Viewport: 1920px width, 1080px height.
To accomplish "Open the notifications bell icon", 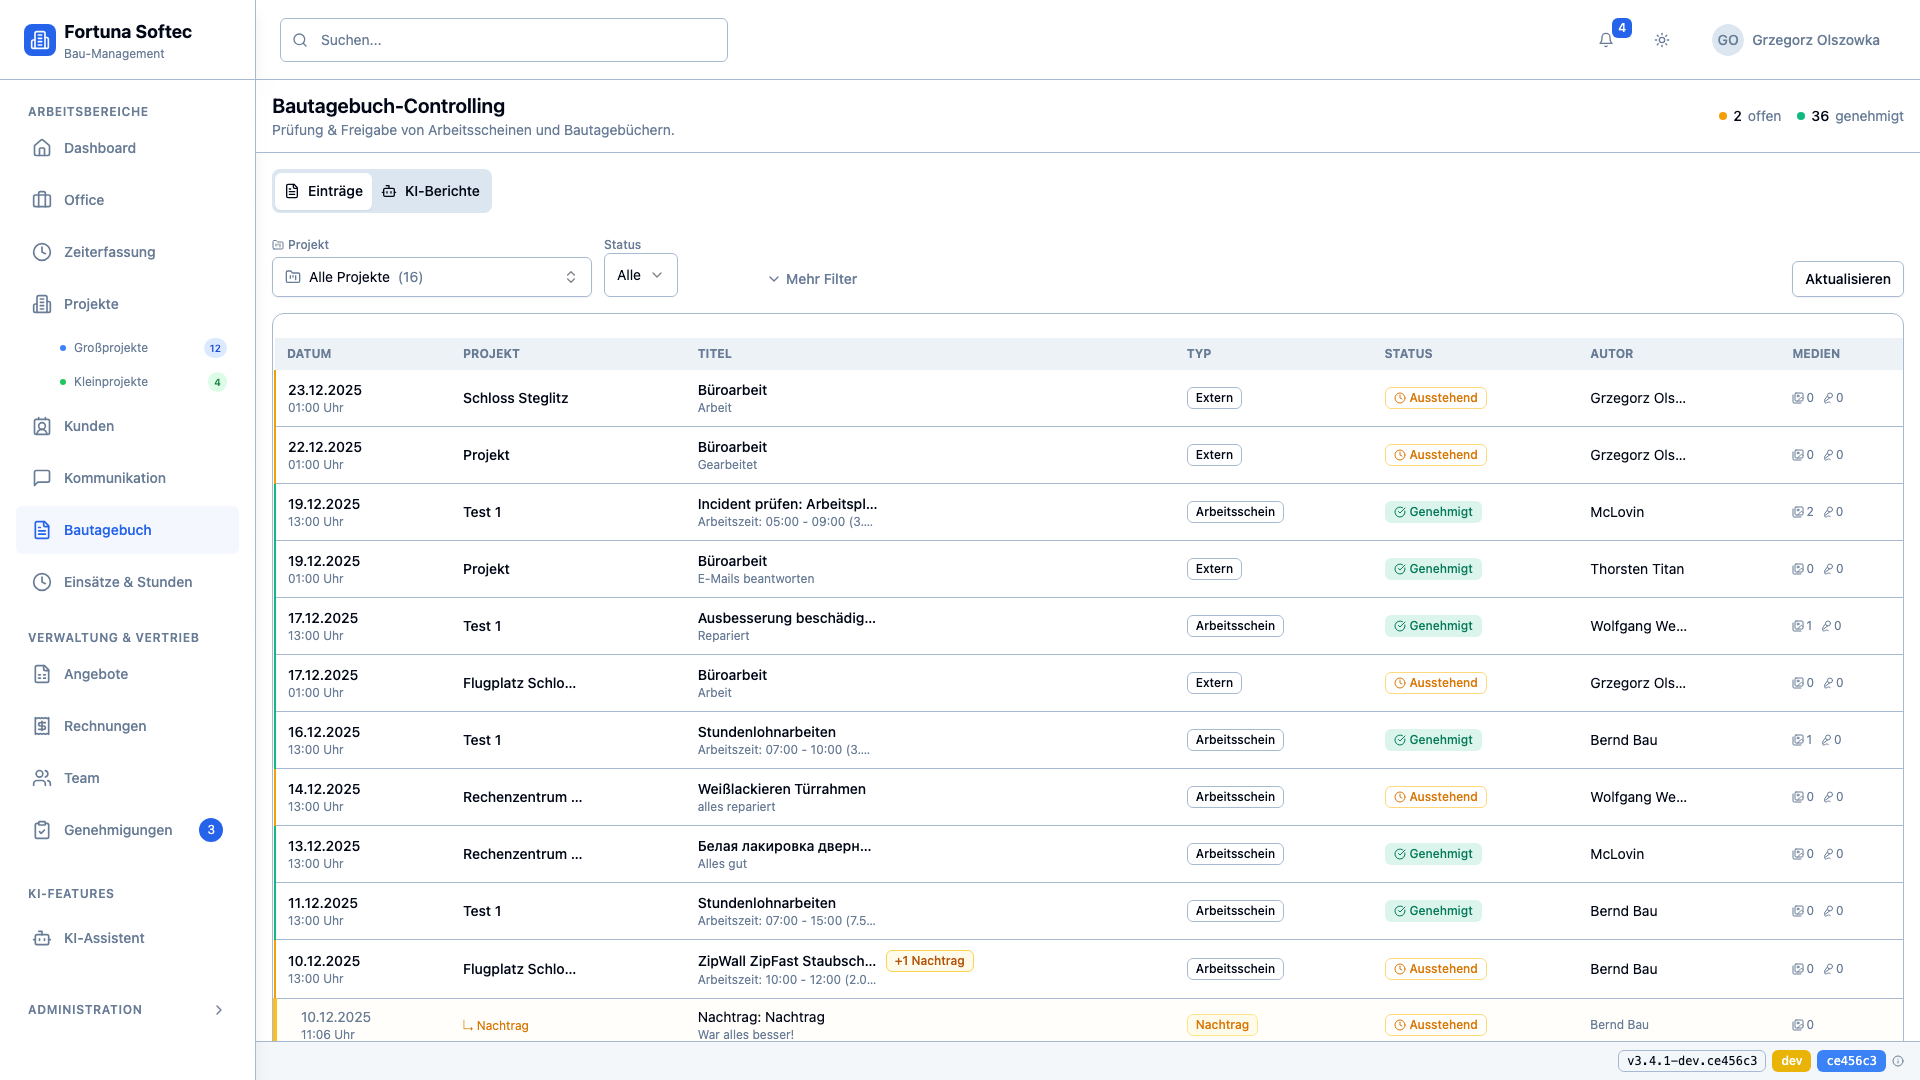I will click(1605, 40).
